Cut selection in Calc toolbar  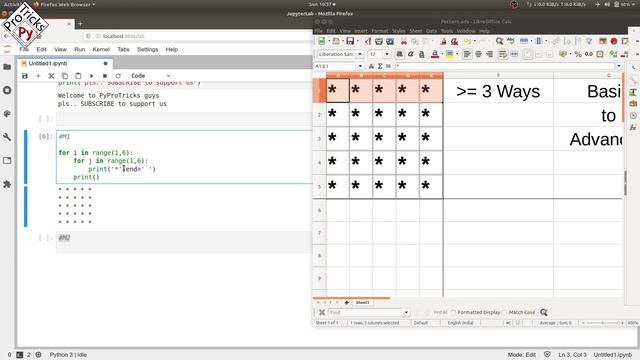(404, 41)
